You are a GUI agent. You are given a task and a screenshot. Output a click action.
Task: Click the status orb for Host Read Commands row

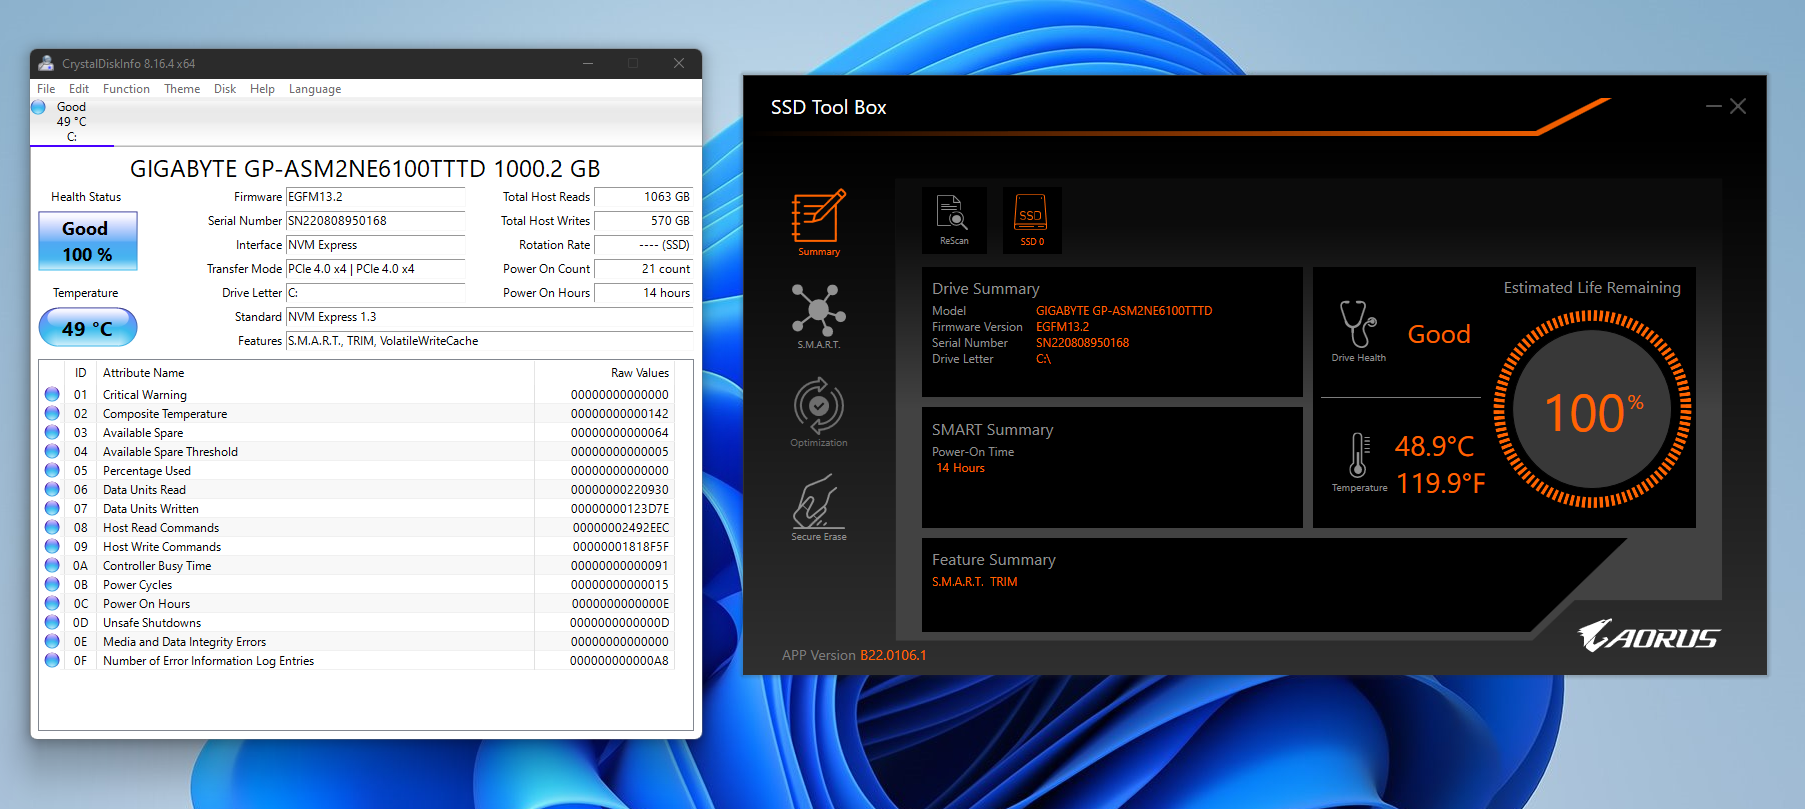point(52,527)
